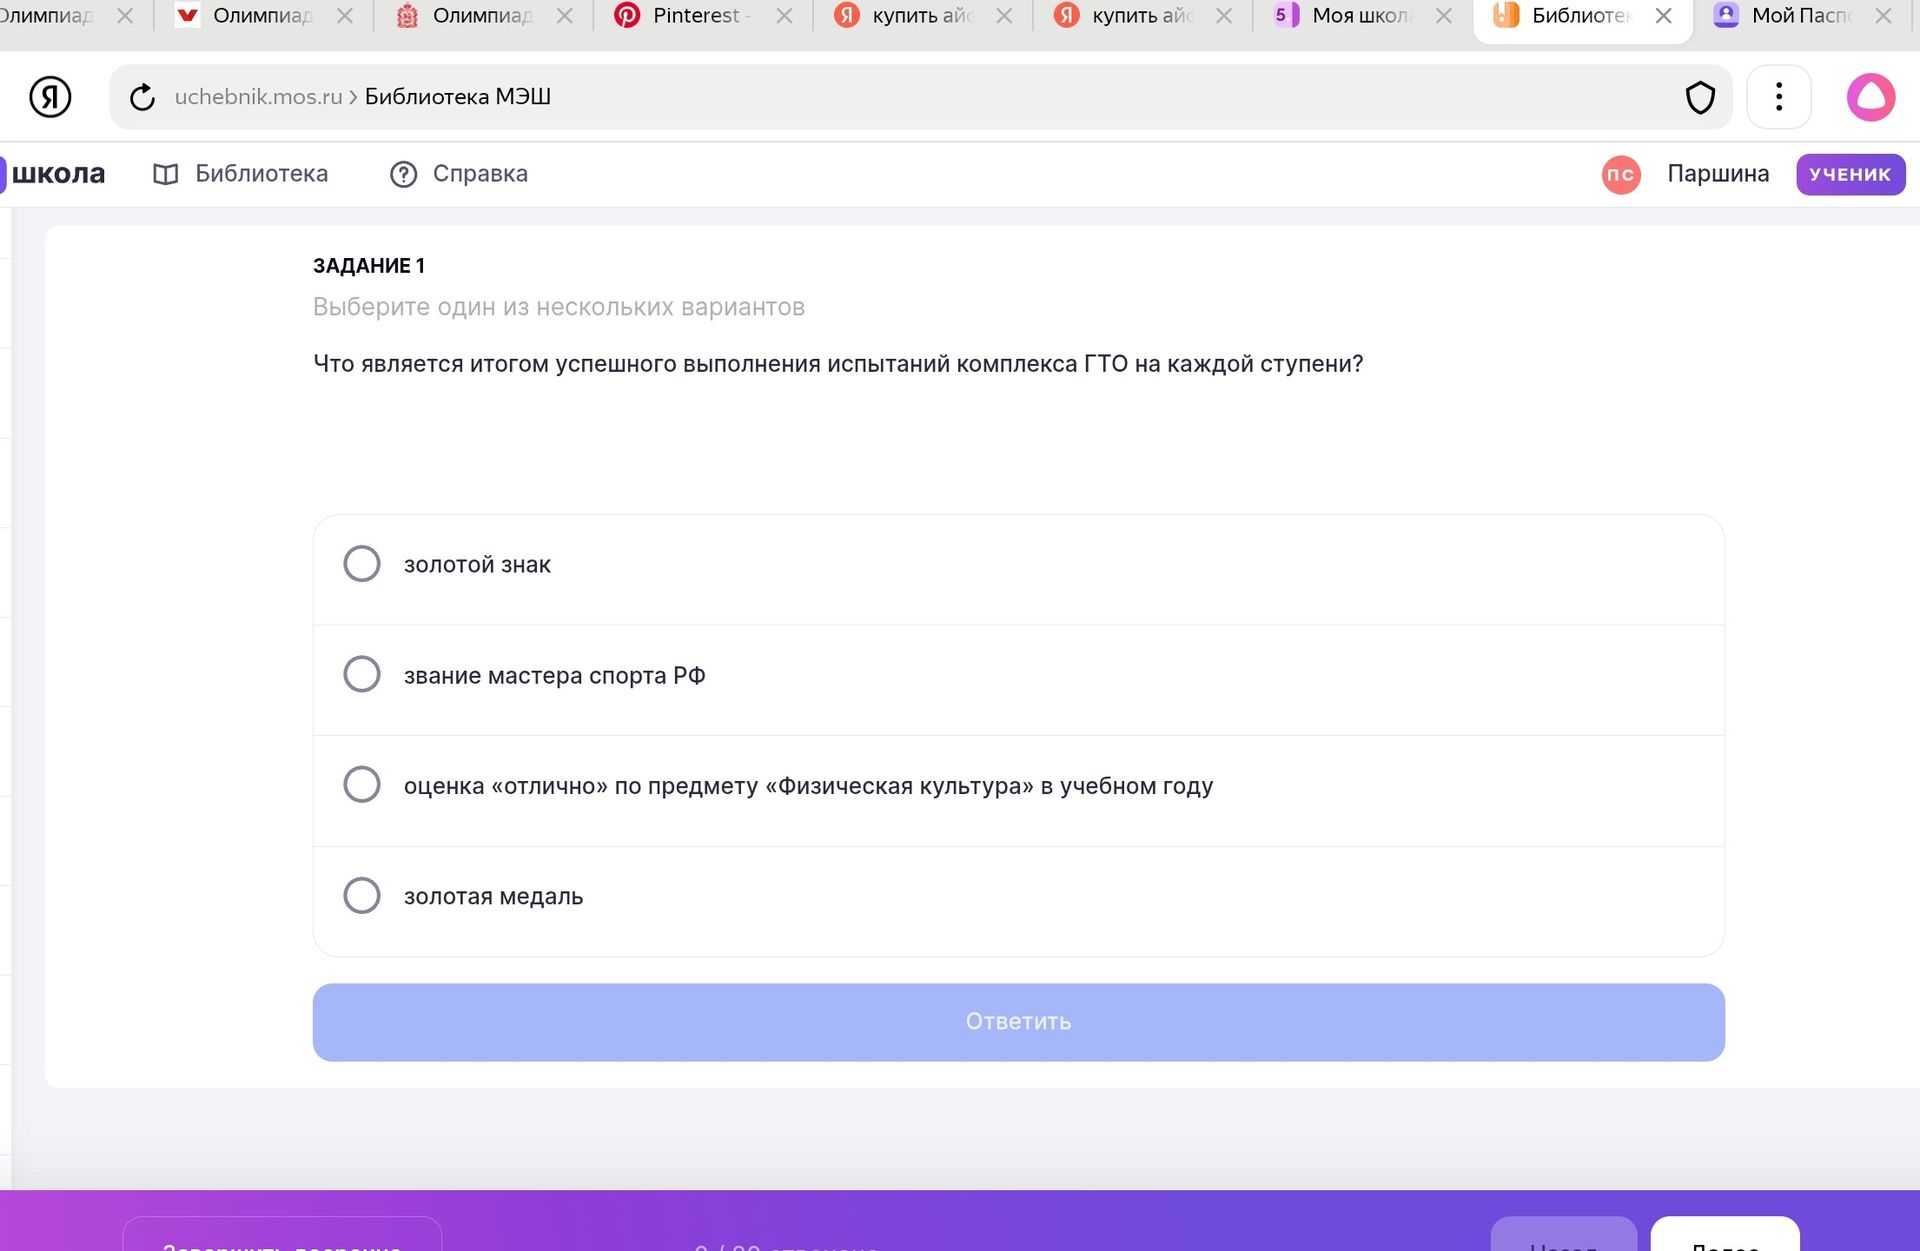
Task: Open the Библиотека link in header
Action: pos(261,174)
